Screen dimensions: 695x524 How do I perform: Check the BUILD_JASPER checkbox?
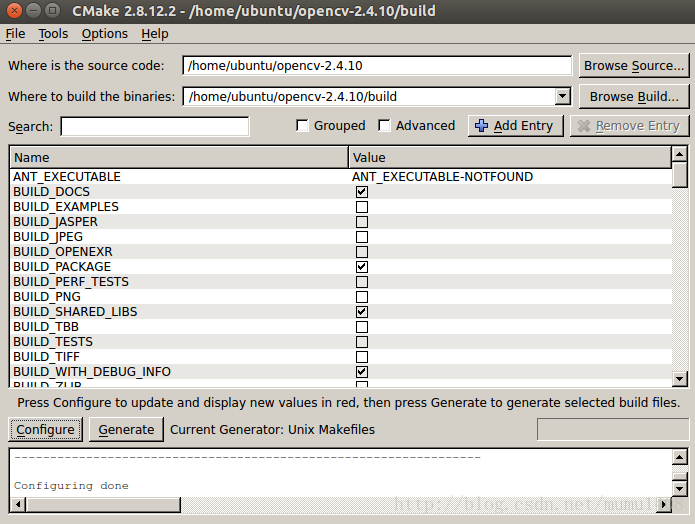(362, 222)
